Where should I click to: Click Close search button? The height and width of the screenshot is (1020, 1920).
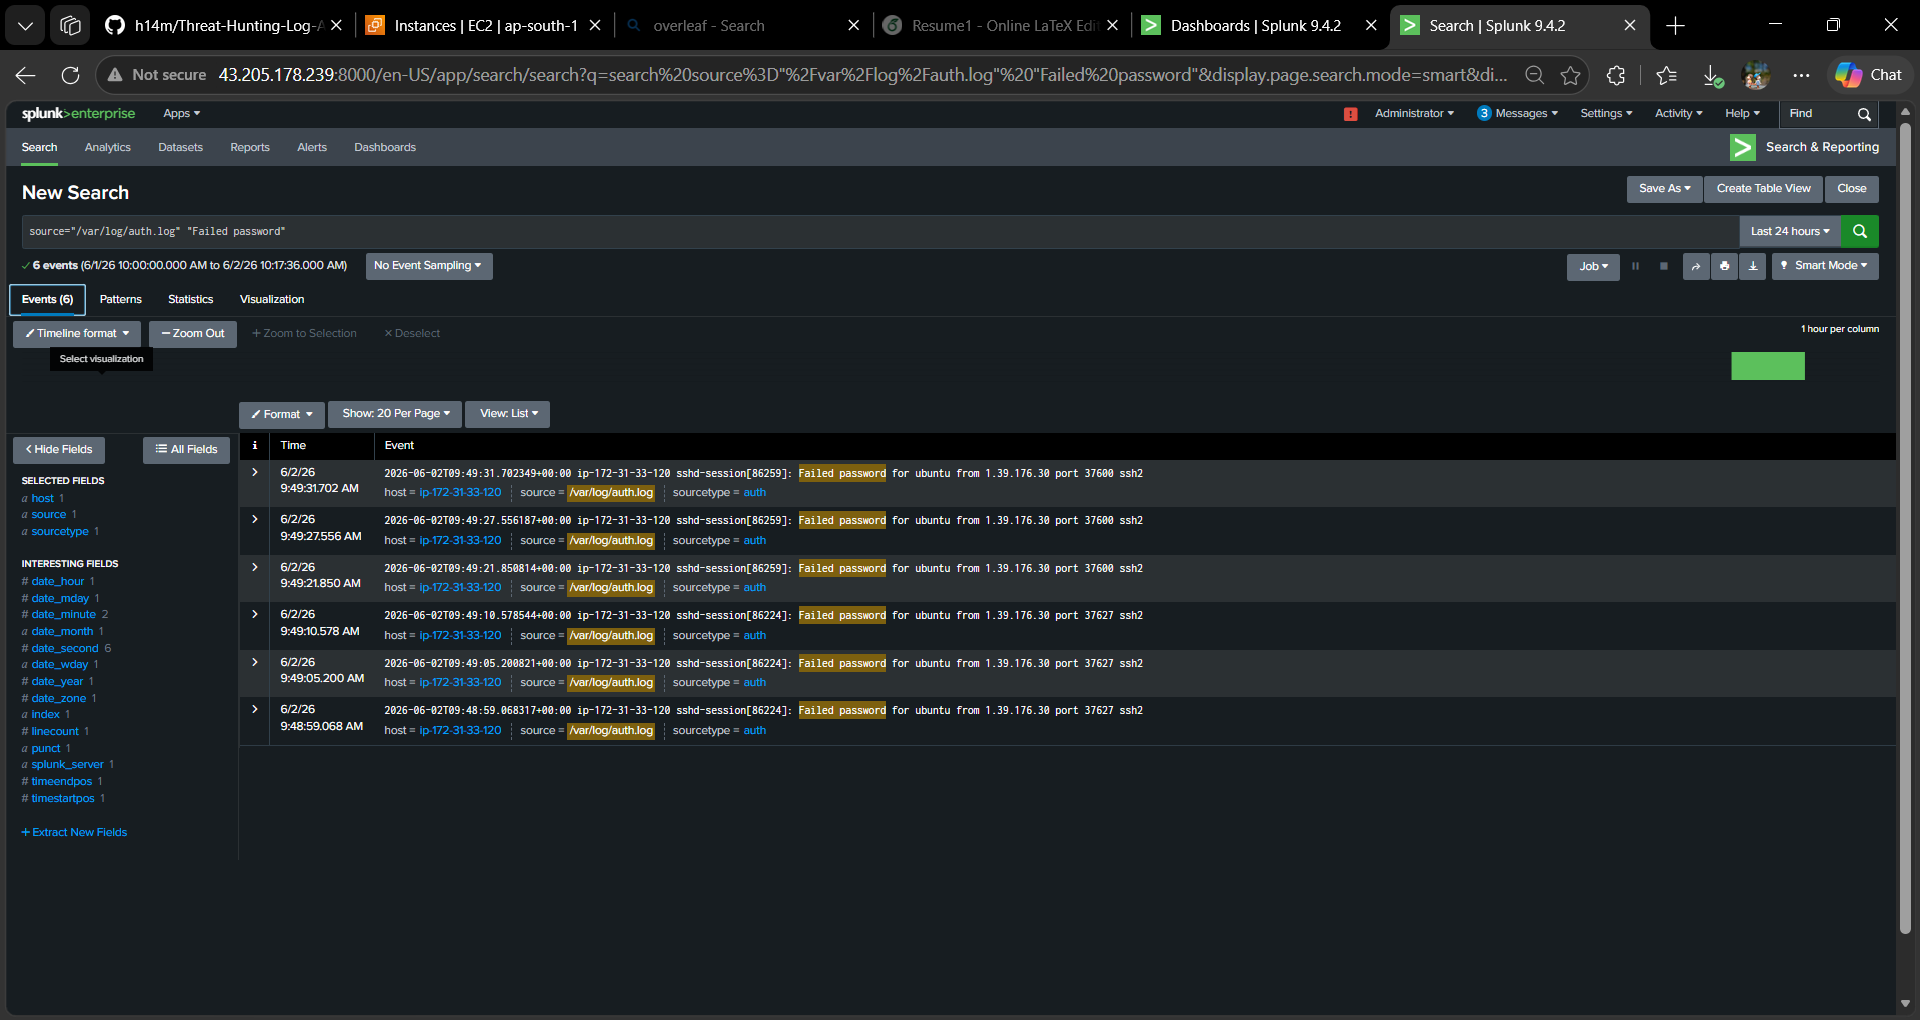pos(1851,189)
